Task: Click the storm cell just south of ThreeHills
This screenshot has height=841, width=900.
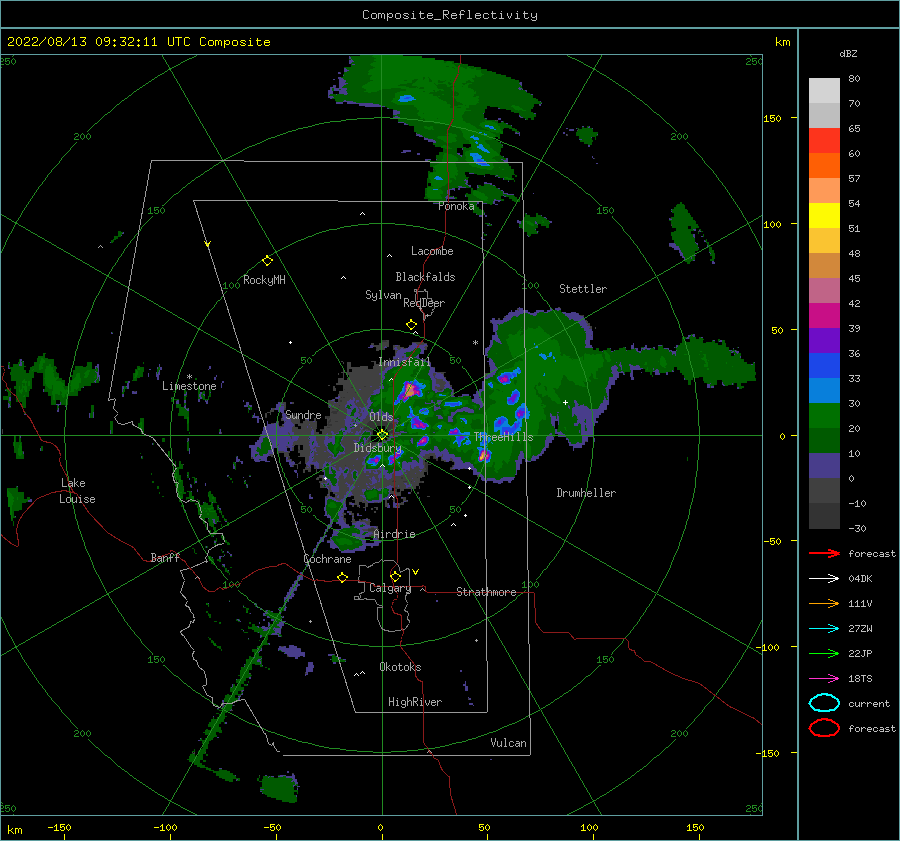Action: [484, 455]
